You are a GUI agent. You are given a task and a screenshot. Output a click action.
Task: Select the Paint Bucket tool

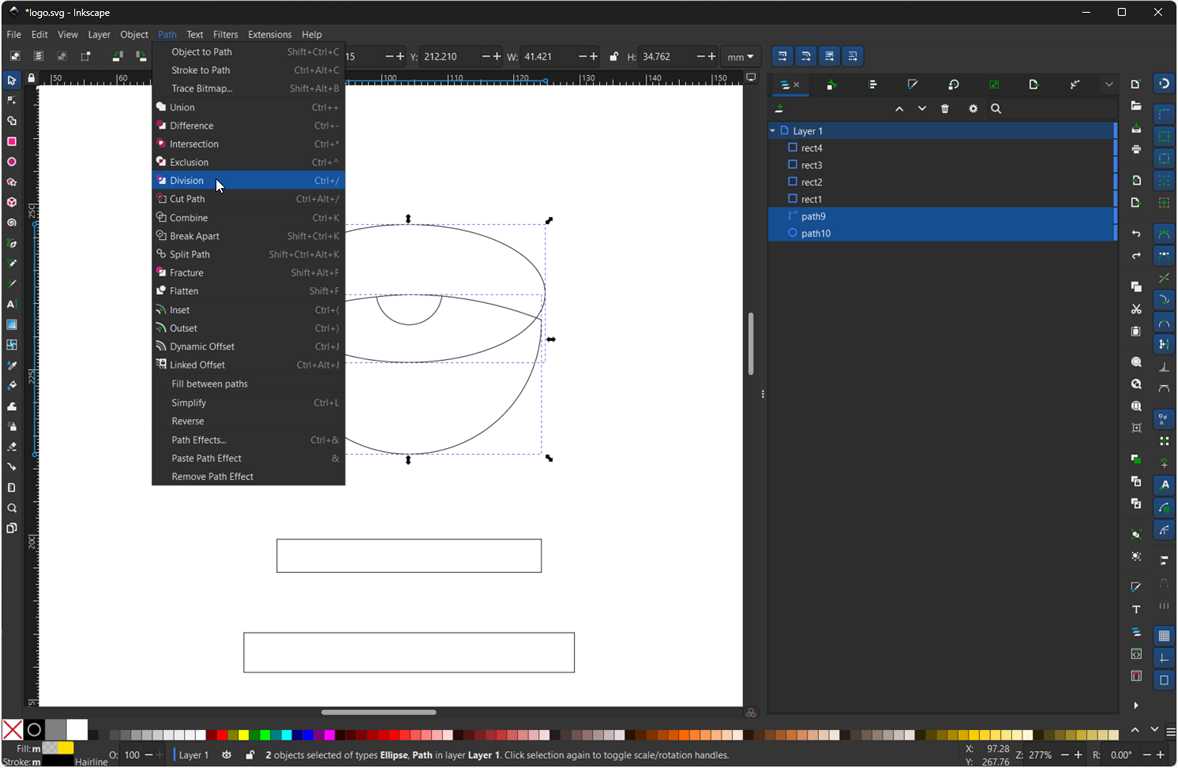pyautogui.click(x=11, y=386)
